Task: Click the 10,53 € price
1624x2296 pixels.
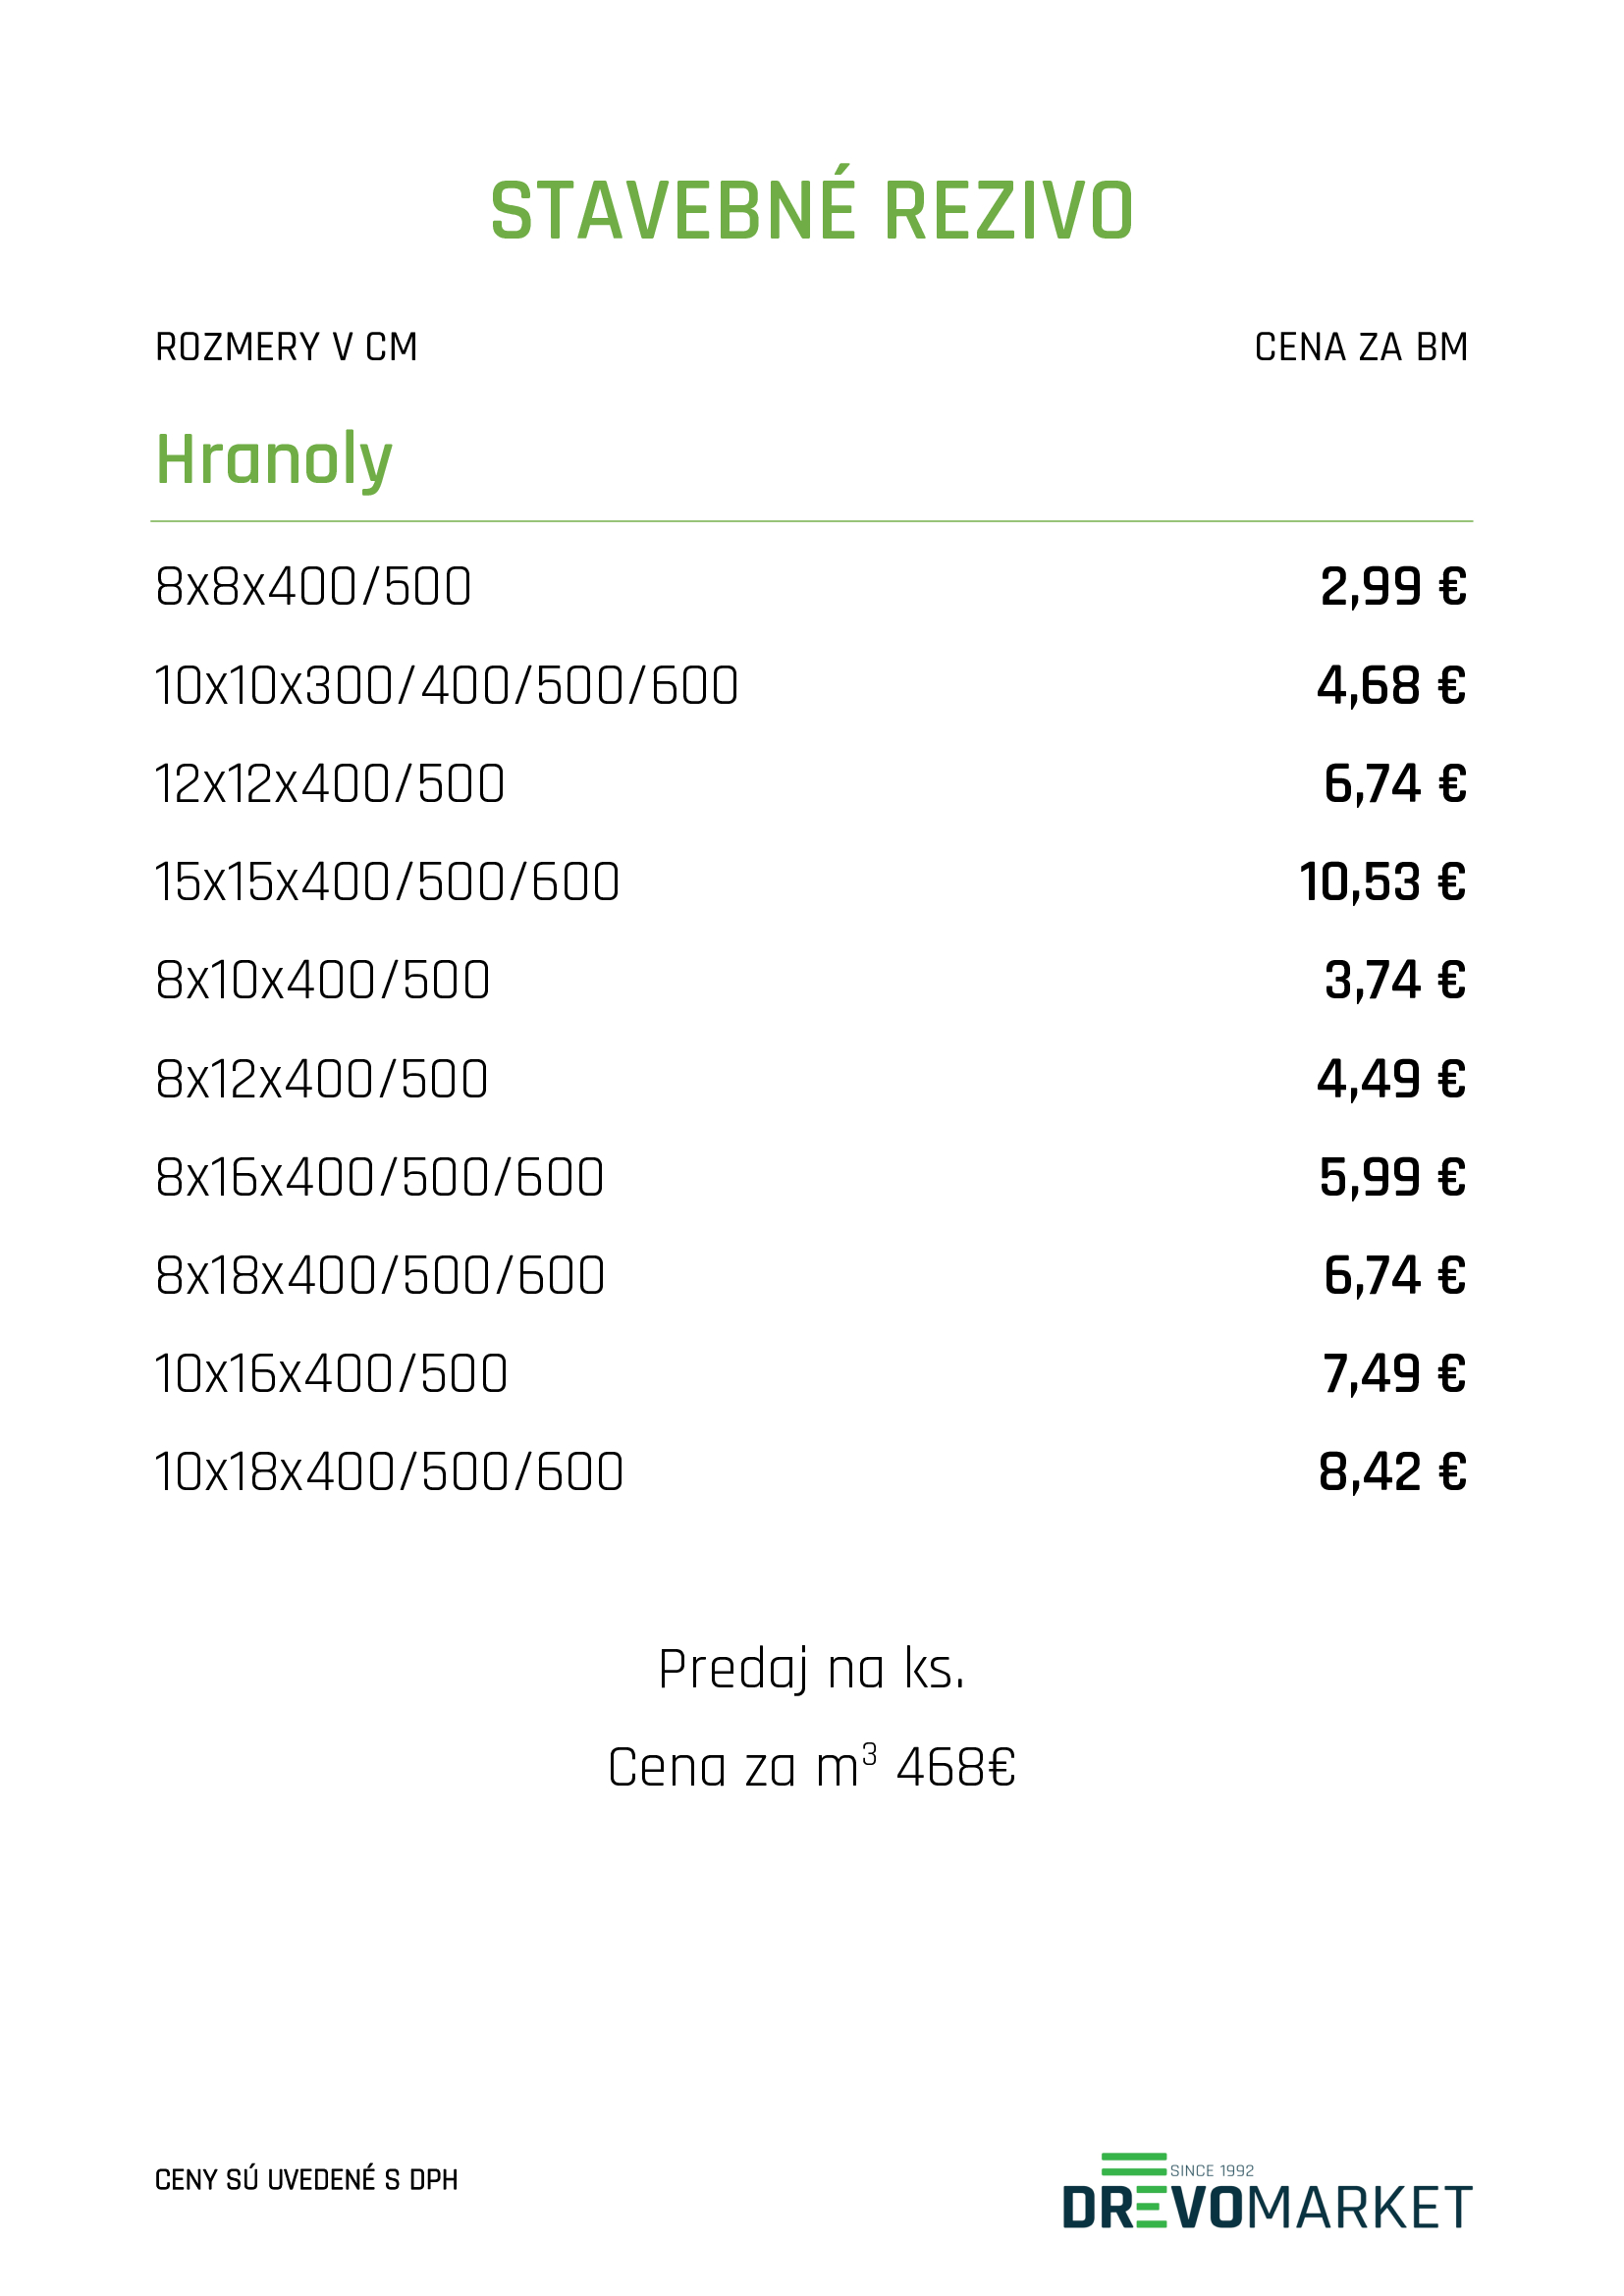Action: (1383, 882)
